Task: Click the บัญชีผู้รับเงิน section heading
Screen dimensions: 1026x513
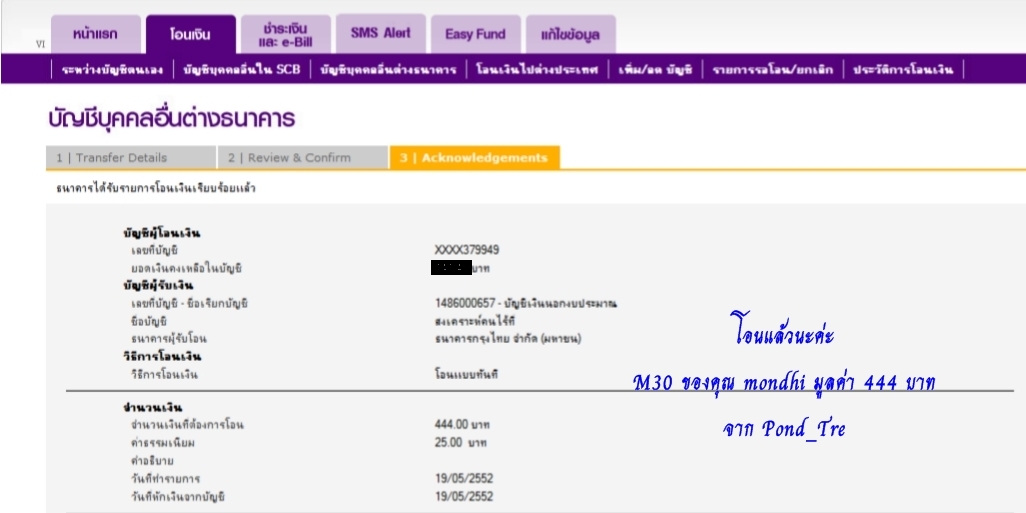Action: pyautogui.click(x=158, y=286)
